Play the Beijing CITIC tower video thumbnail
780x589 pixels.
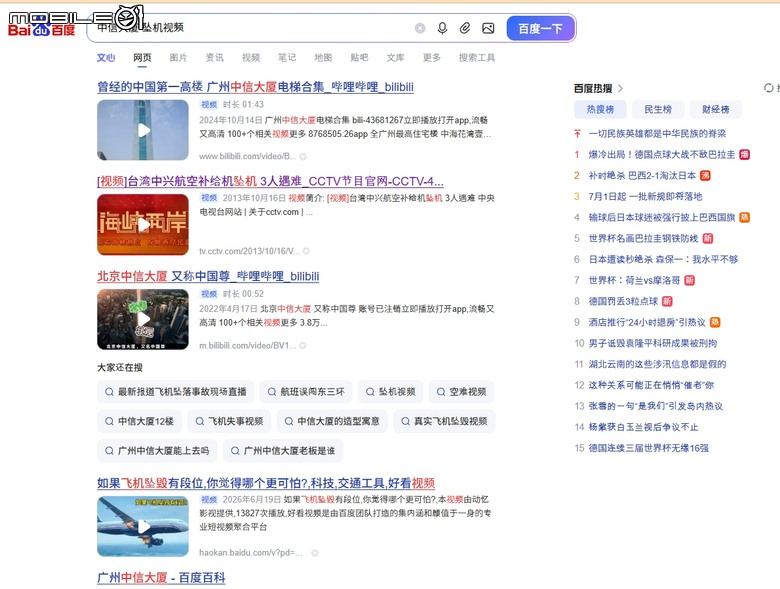tap(143, 319)
